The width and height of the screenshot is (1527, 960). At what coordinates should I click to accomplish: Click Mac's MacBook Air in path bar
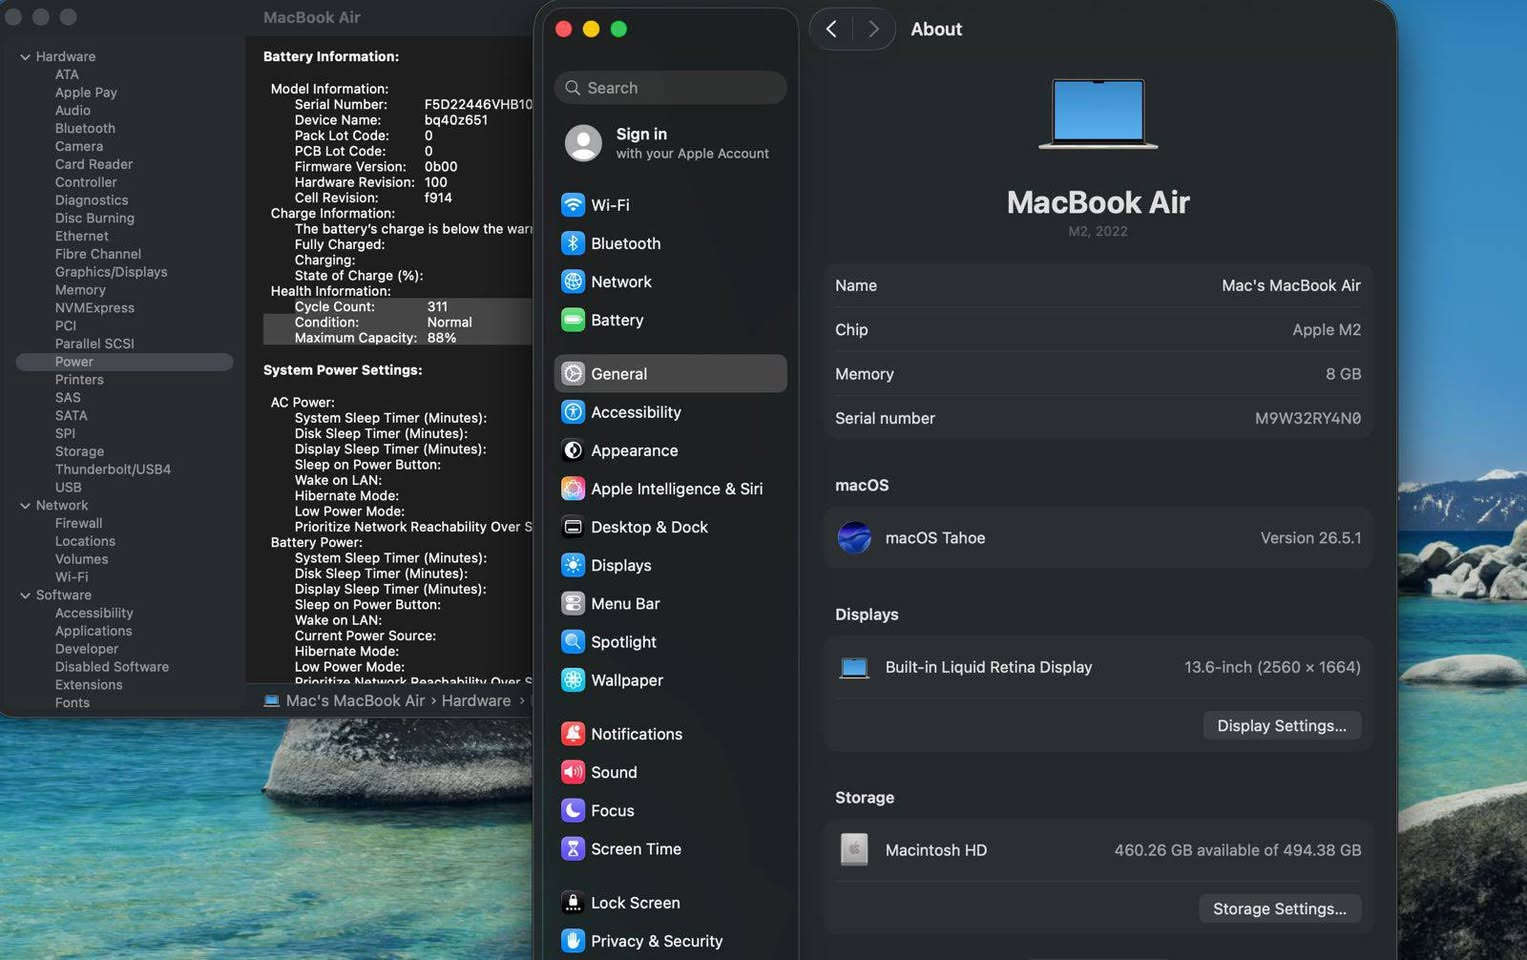point(355,701)
